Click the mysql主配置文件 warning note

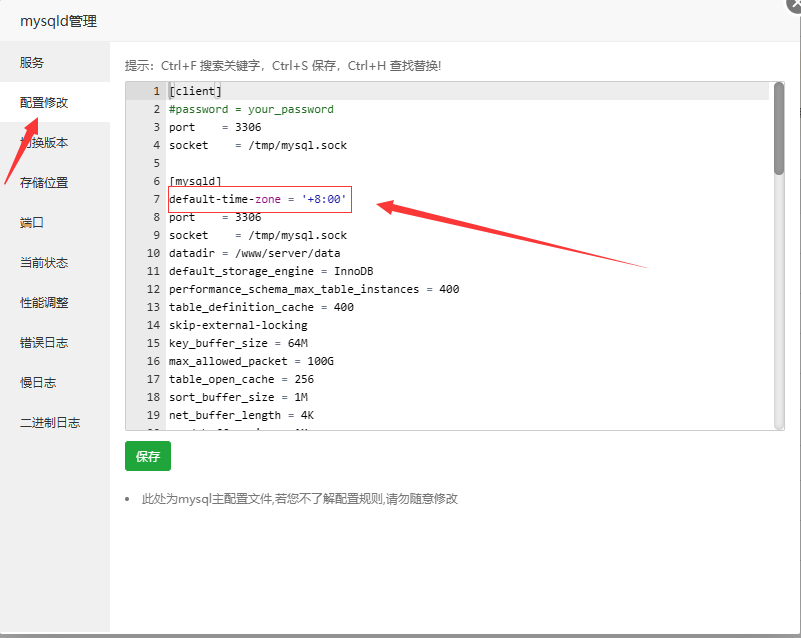[299, 499]
